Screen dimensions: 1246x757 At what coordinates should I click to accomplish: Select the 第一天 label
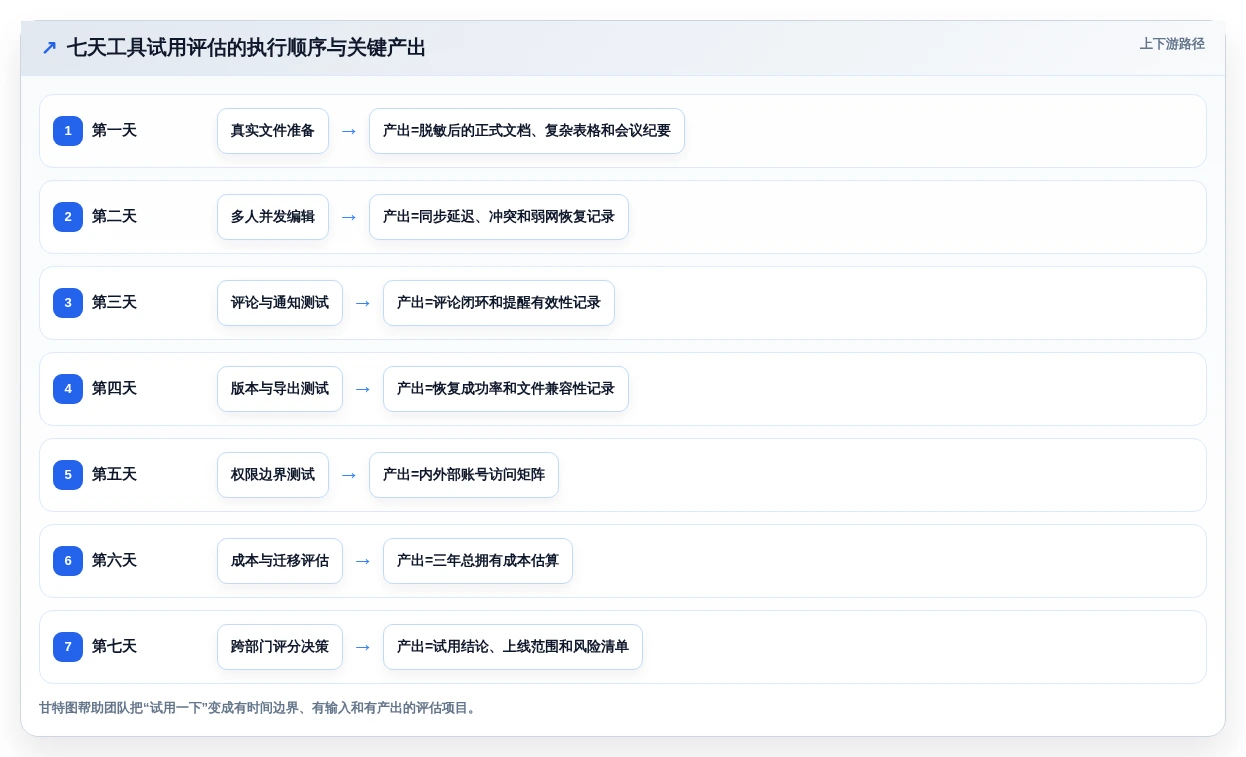point(114,131)
